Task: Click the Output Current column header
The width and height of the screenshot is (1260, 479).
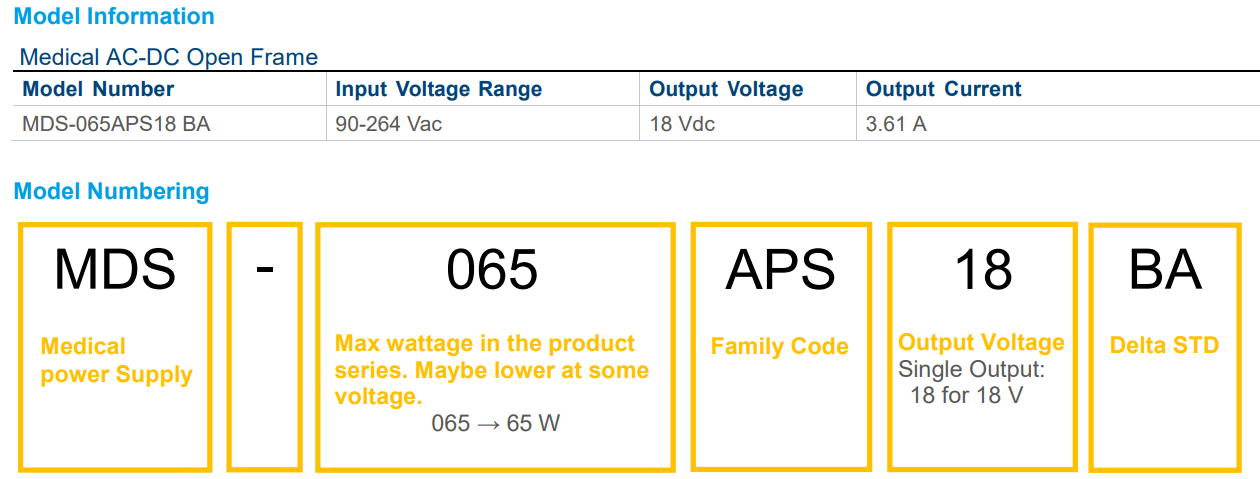Action: tap(943, 89)
